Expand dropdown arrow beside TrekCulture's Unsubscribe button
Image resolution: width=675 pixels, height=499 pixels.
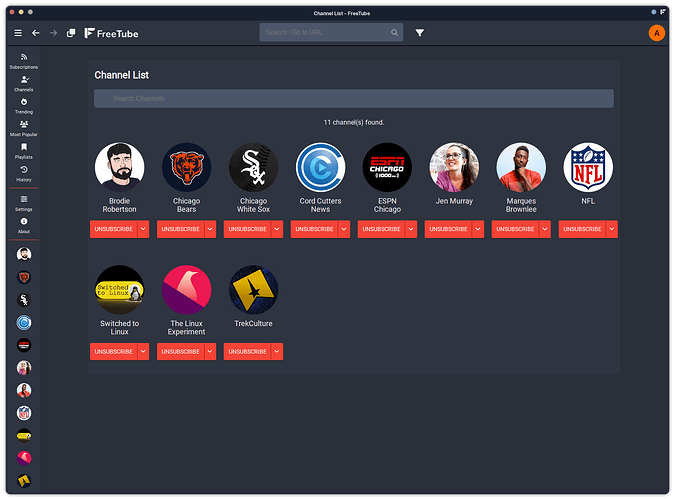[277, 352]
